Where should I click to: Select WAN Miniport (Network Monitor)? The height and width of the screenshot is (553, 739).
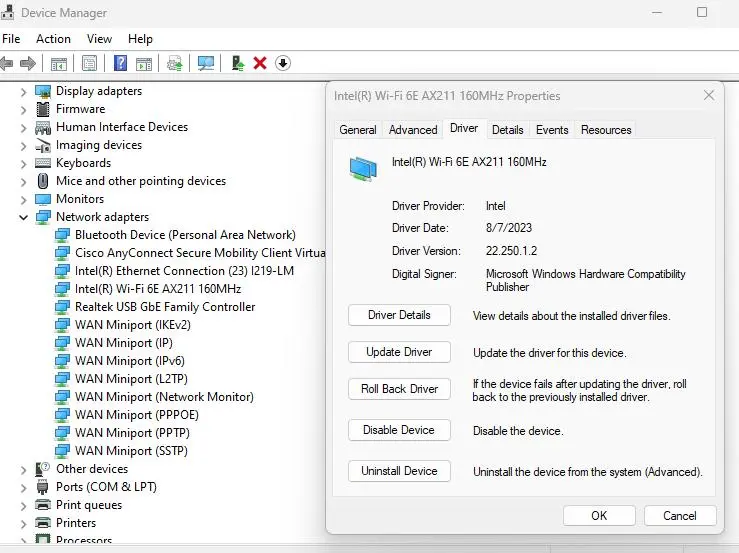click(164, 397)
